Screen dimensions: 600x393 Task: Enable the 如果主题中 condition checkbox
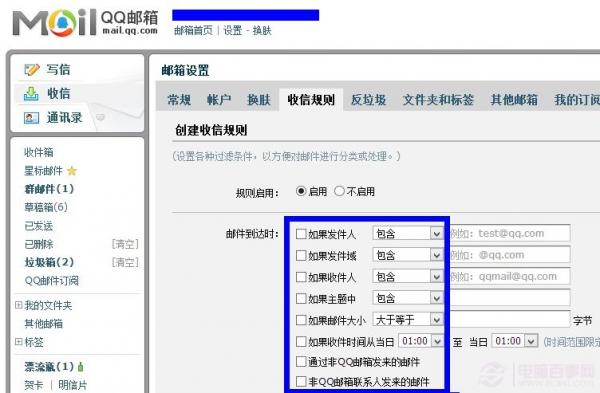301,298
